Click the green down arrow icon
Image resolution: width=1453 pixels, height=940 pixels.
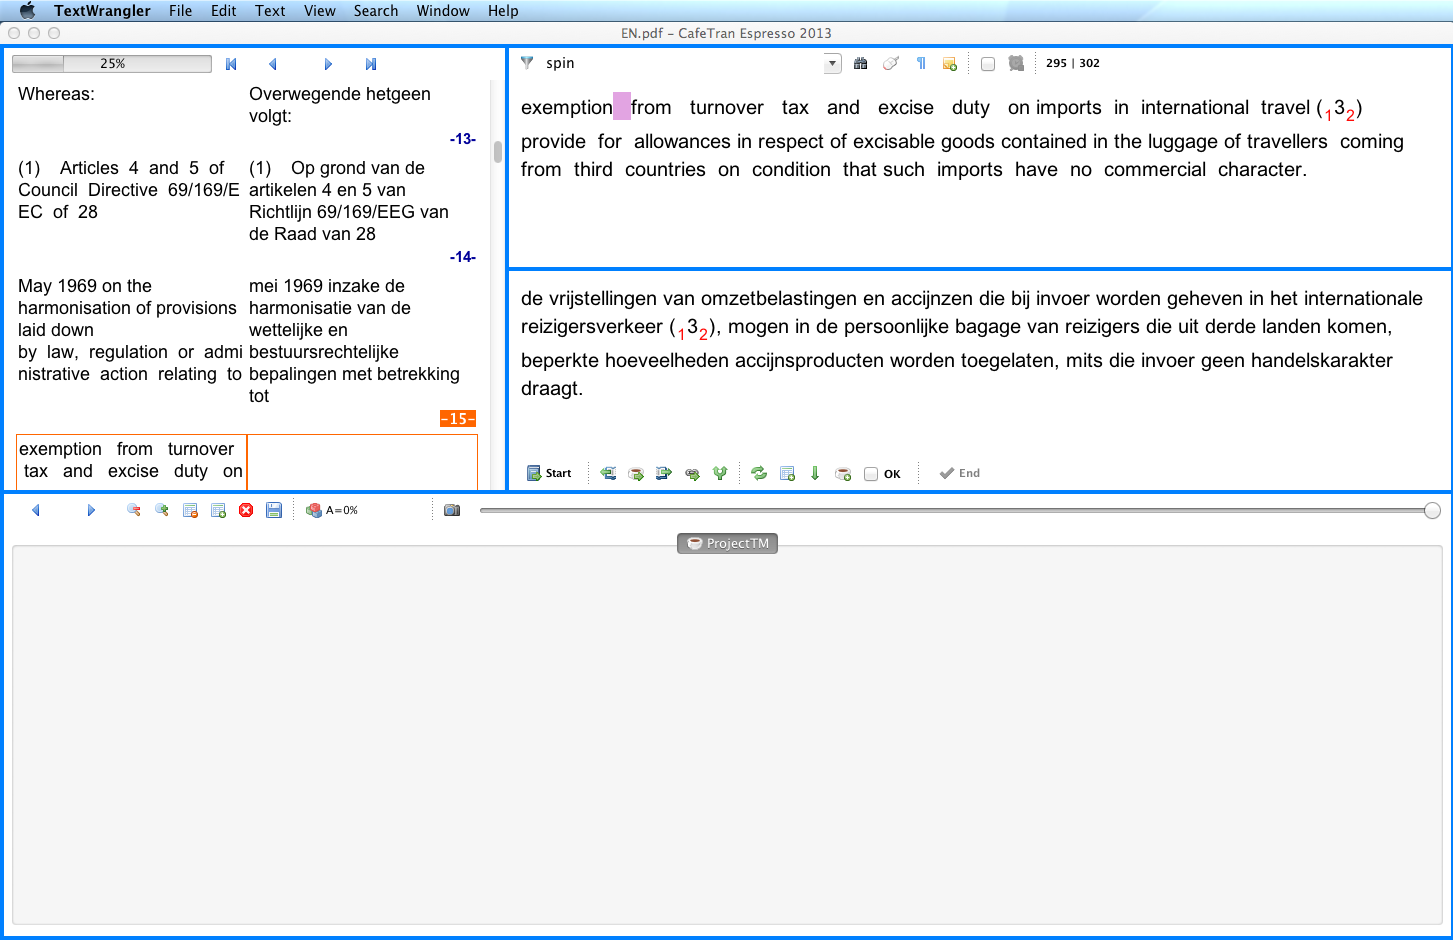click(815, 474)
